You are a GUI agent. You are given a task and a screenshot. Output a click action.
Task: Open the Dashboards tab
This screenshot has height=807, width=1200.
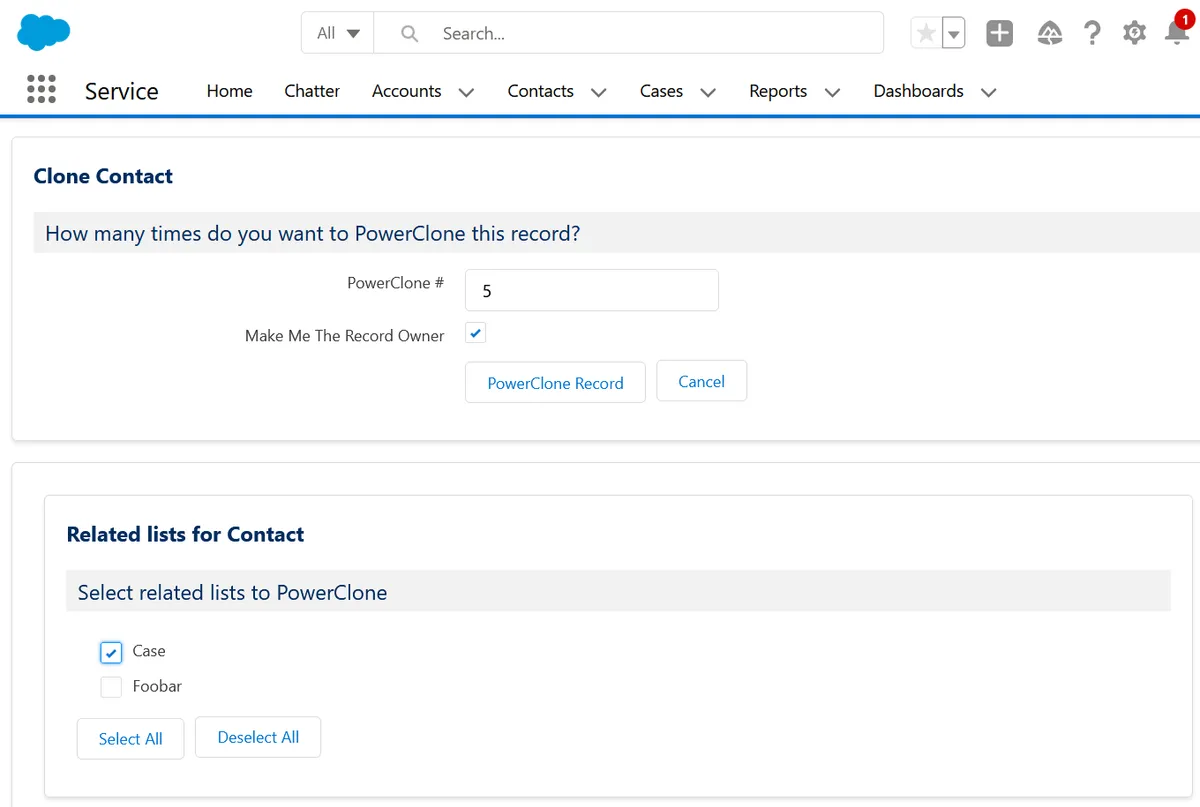[x=918, y=91]
